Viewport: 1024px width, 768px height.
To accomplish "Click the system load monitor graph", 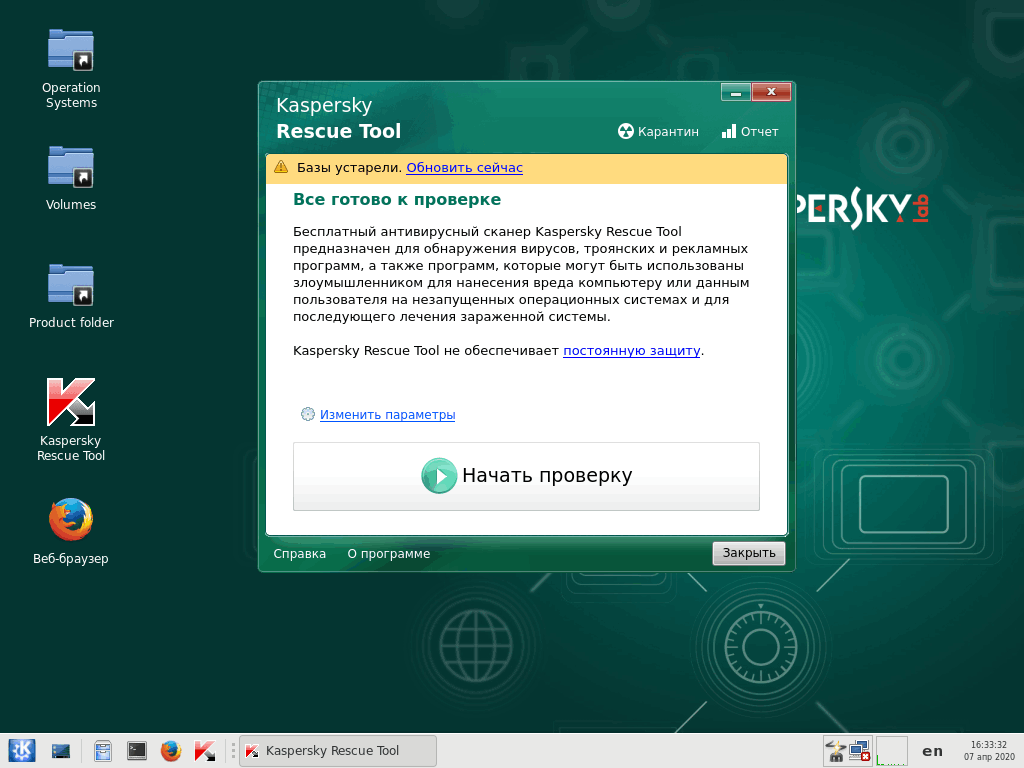I will point(891,751).
